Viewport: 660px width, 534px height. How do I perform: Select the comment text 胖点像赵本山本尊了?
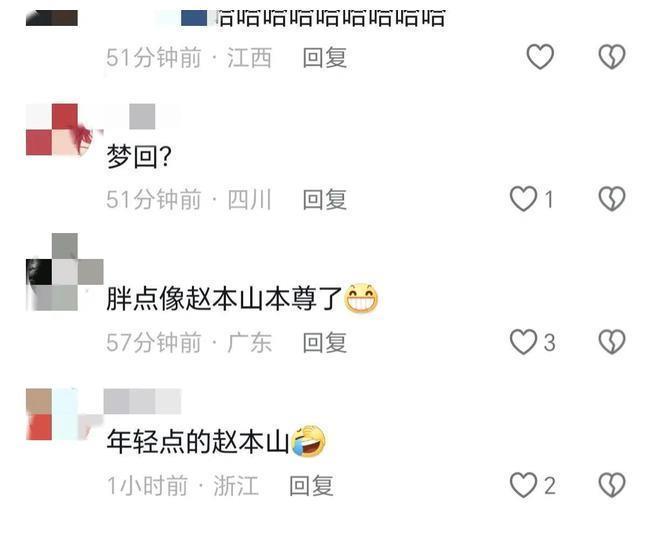224,298
